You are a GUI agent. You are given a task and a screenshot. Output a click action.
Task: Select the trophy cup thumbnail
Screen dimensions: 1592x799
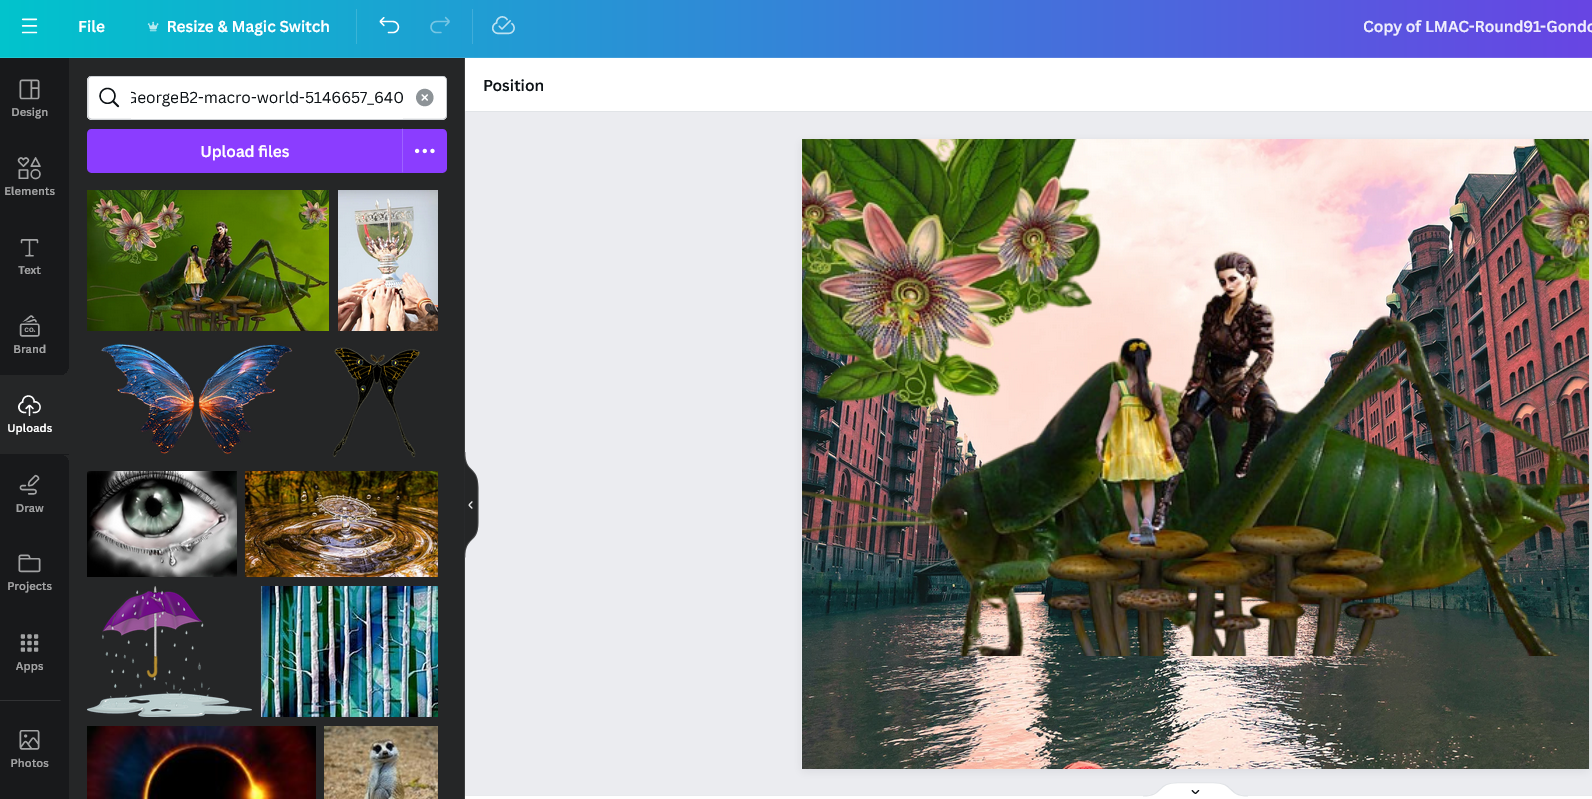click(x=388, y=260)
